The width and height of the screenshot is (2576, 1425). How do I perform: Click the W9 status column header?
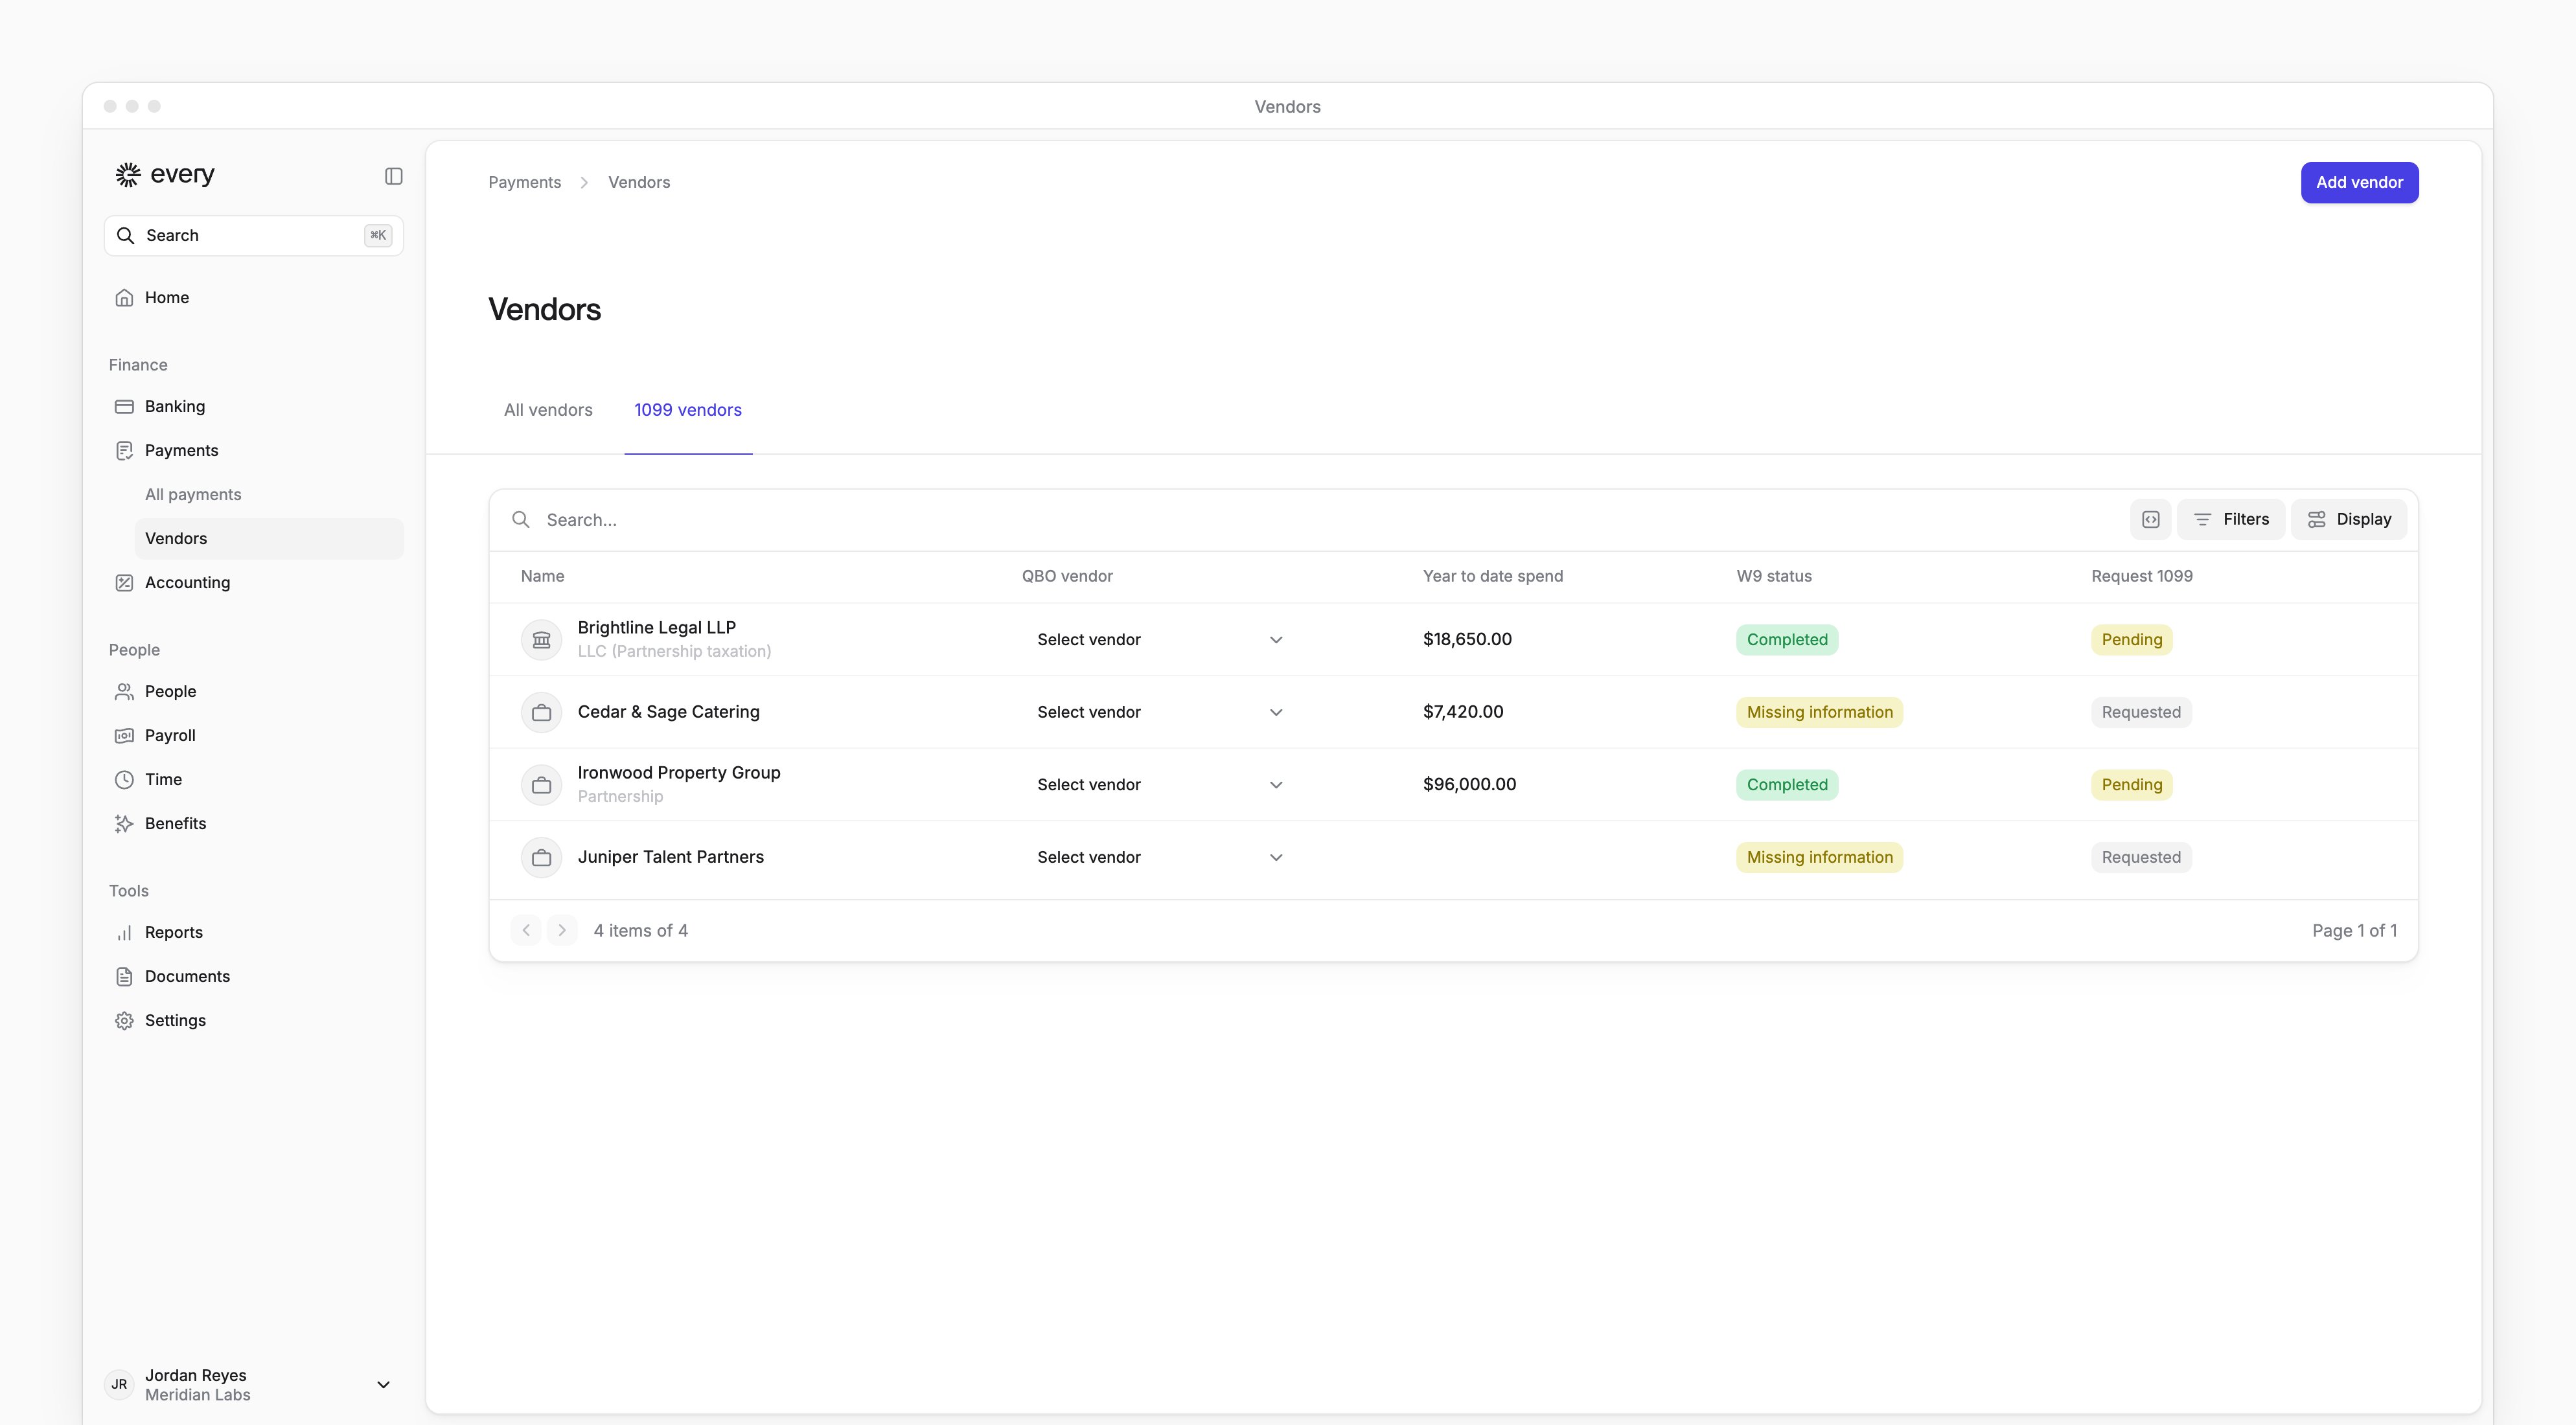coord(1773,576)
